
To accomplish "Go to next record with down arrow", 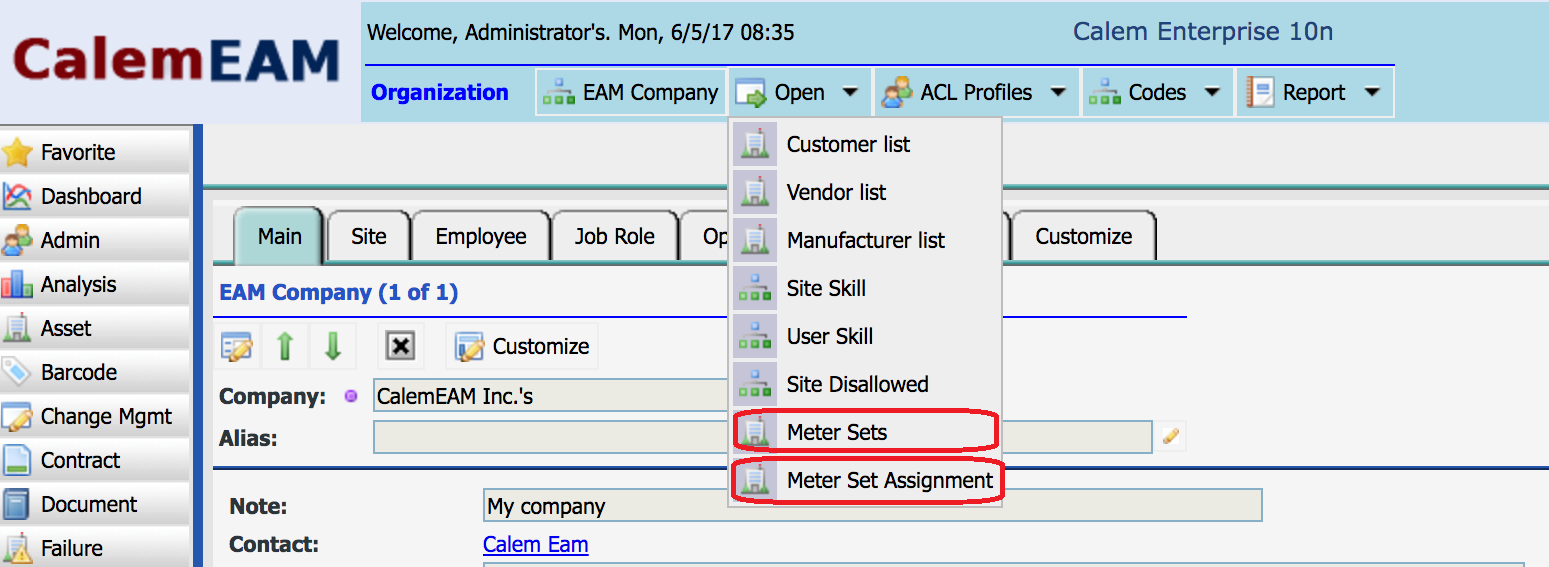I will pos(333,347).
